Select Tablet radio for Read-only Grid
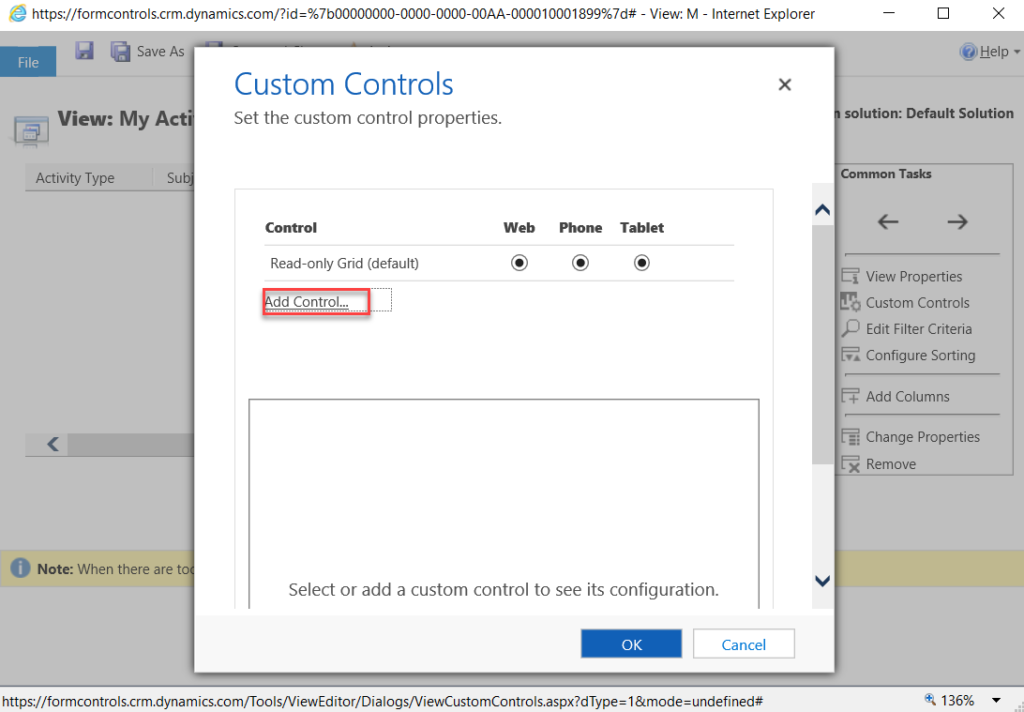1024x712 pixels. [x=642, y=263]
